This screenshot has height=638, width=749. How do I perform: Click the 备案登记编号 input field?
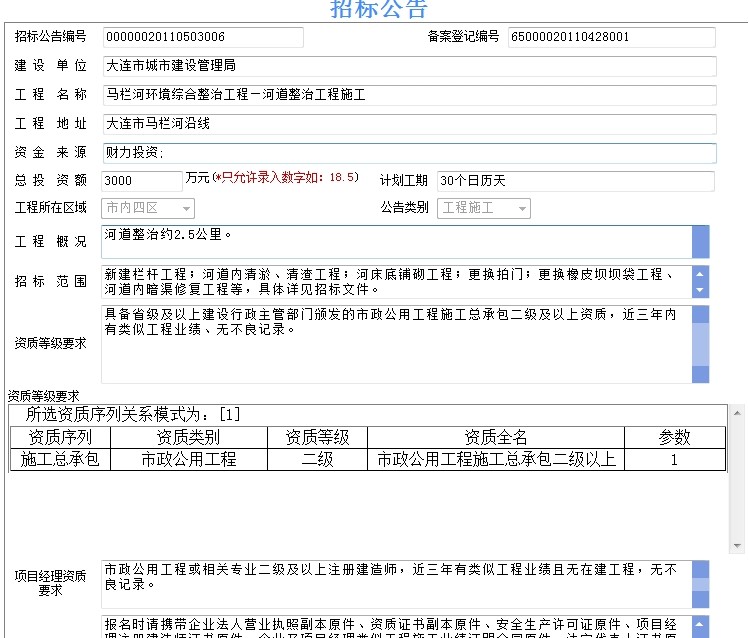tap(612, 37)
